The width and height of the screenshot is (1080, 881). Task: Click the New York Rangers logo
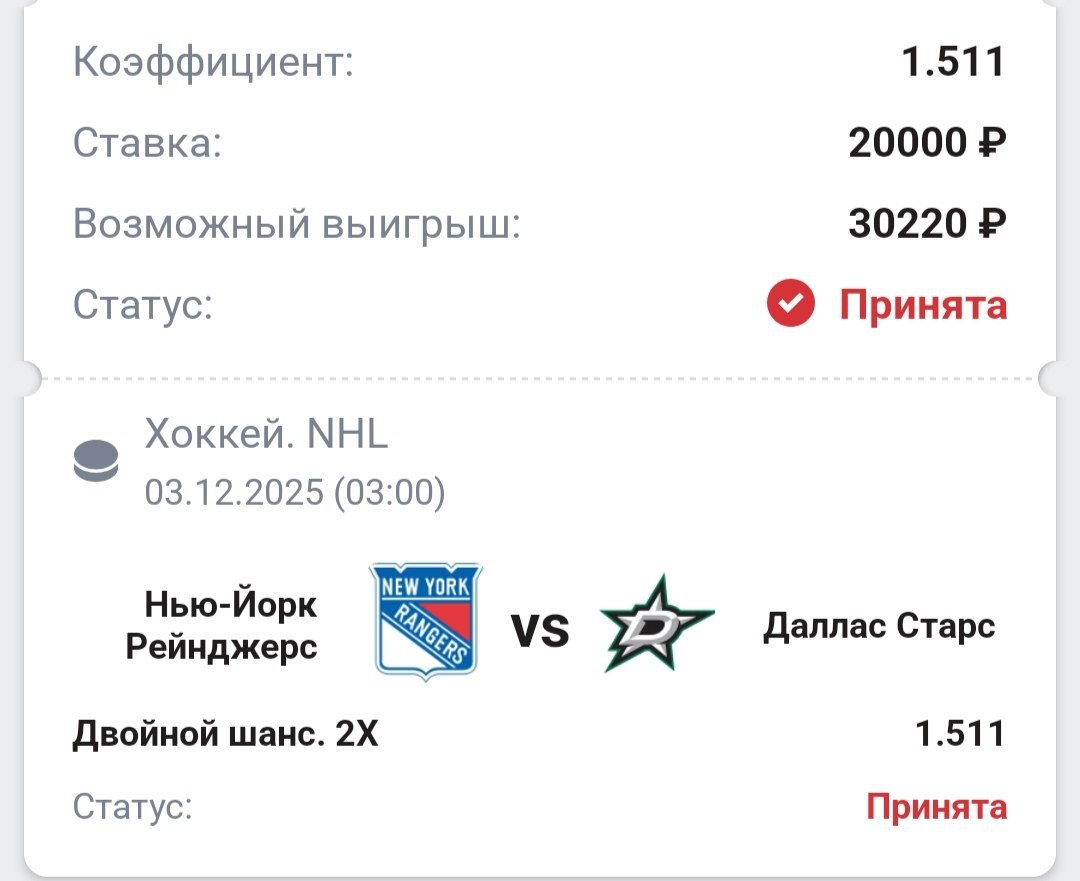tap(425, 621)
